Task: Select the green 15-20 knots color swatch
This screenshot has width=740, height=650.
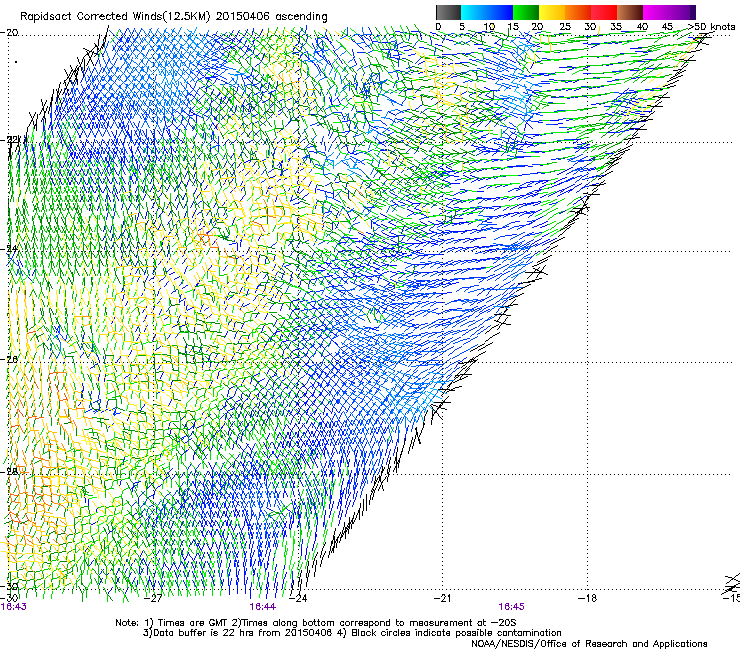Action: coord(526,12)
